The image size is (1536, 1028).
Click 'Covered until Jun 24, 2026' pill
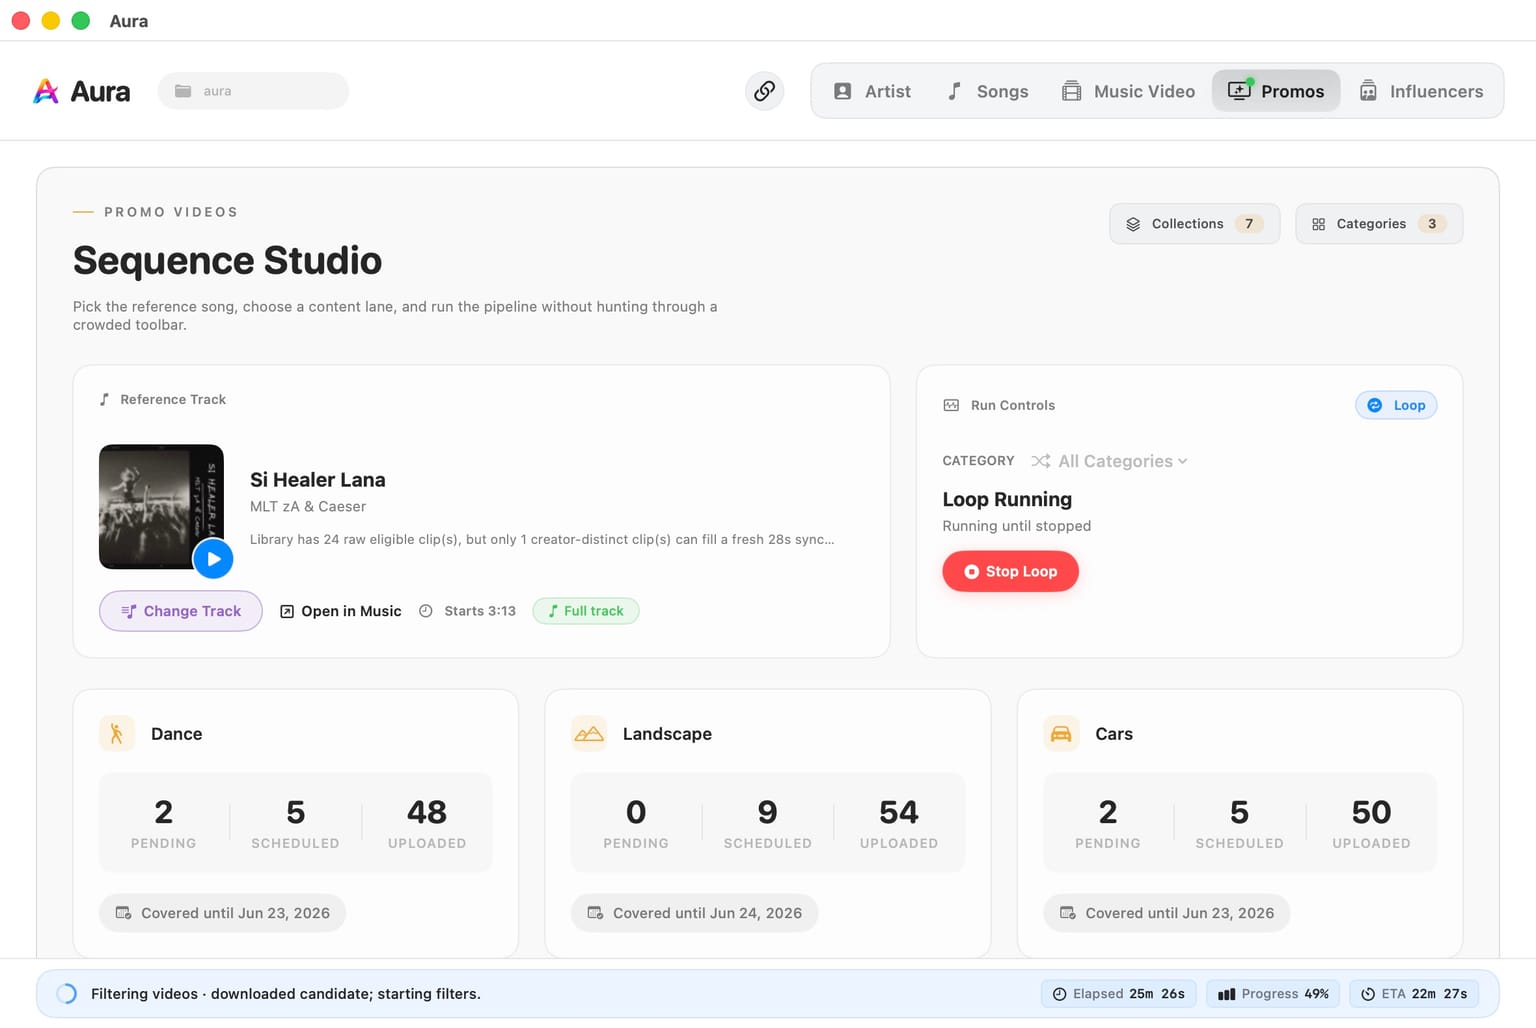pyautogui.click(x=695, y=913)
